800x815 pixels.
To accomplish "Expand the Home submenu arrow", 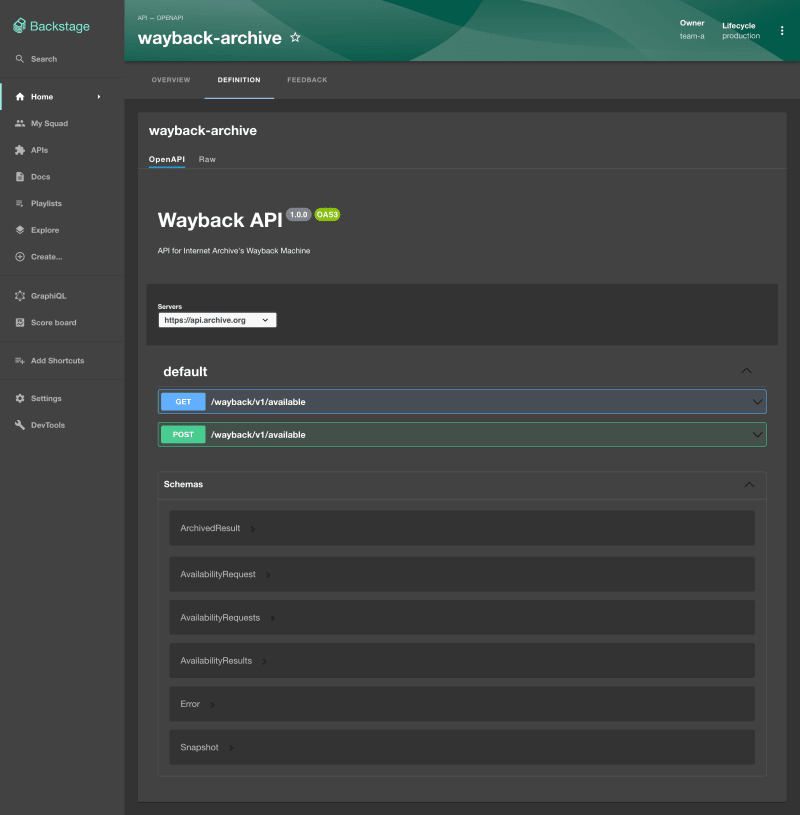I will [99, 97].
